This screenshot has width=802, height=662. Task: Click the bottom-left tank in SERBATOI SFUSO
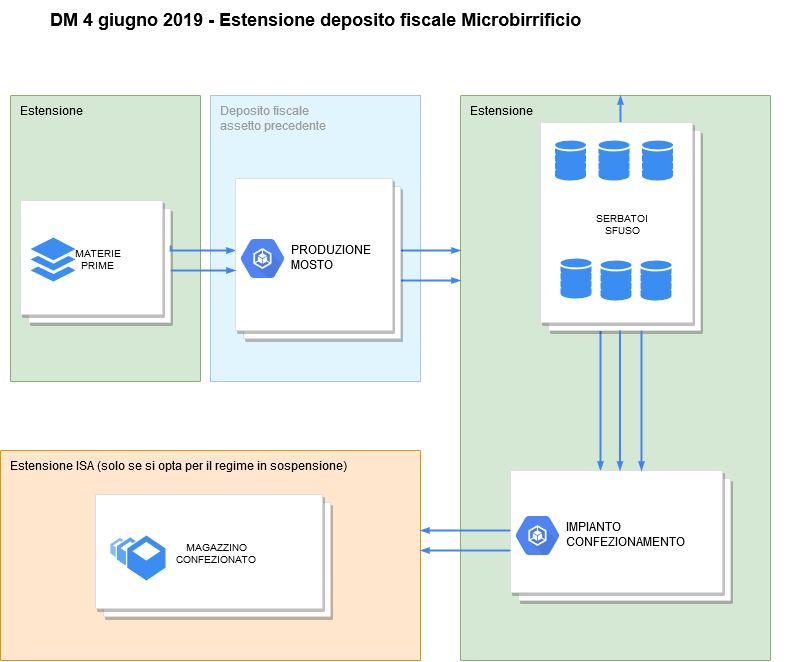576,278
